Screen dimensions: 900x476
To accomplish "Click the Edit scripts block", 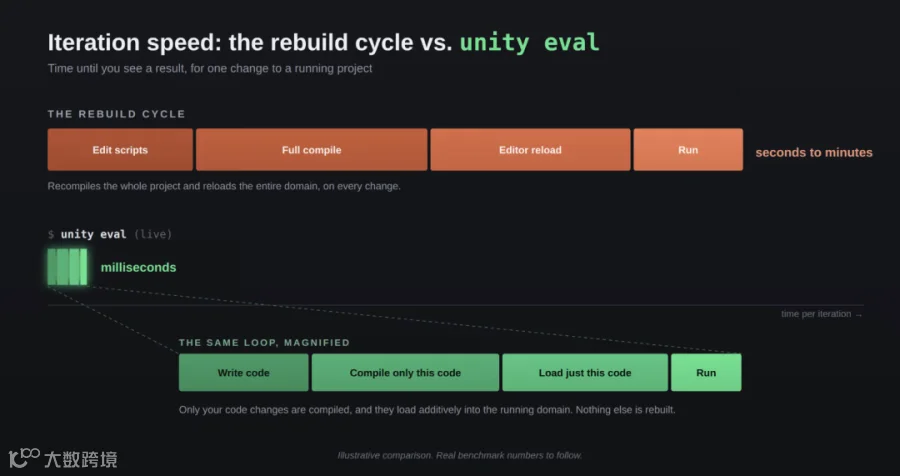I will pos(120,149).
